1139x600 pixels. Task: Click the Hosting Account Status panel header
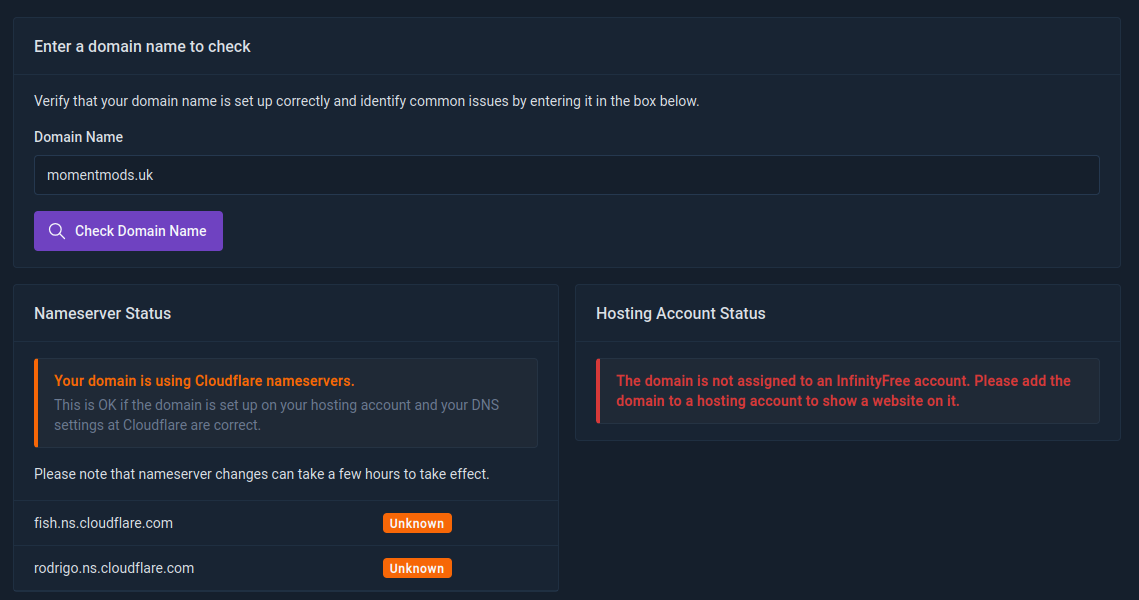(680, 314)
